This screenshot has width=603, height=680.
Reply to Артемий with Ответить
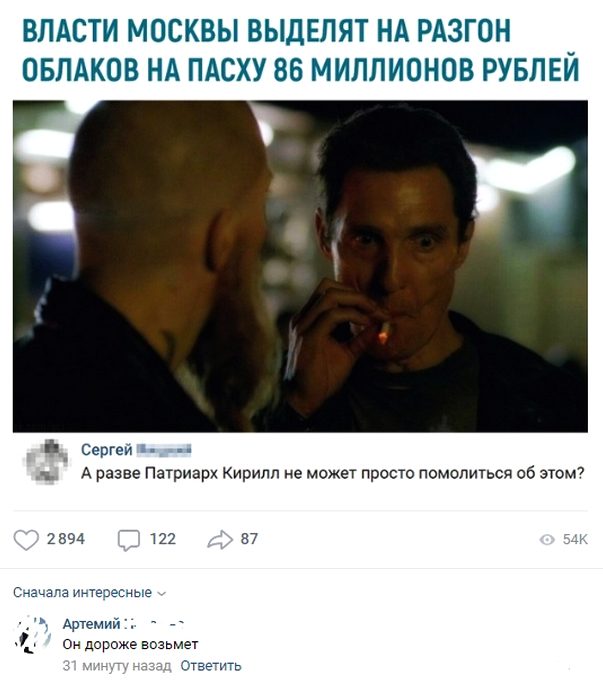click(211, 666)
